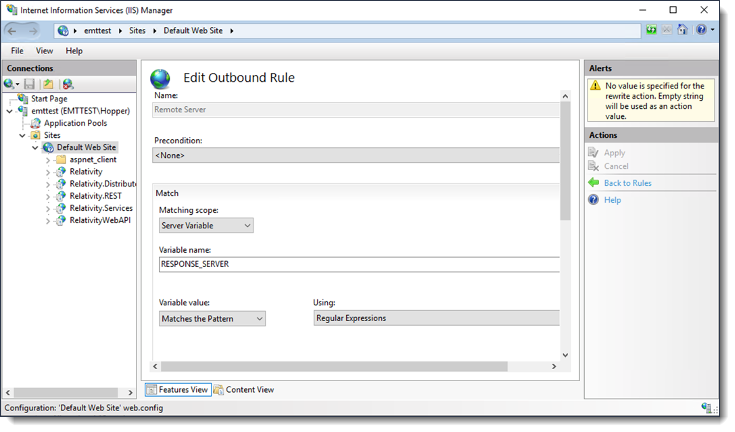Switch to Content View tab
The height and width of the screenshot is (432, 735).
(244, 390)
